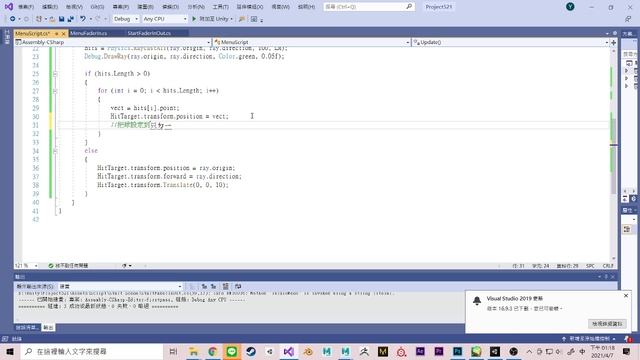The height and width of the screenshot is (360, 640).
Task: Click the notification bell icon
Action: click(477, 301)
